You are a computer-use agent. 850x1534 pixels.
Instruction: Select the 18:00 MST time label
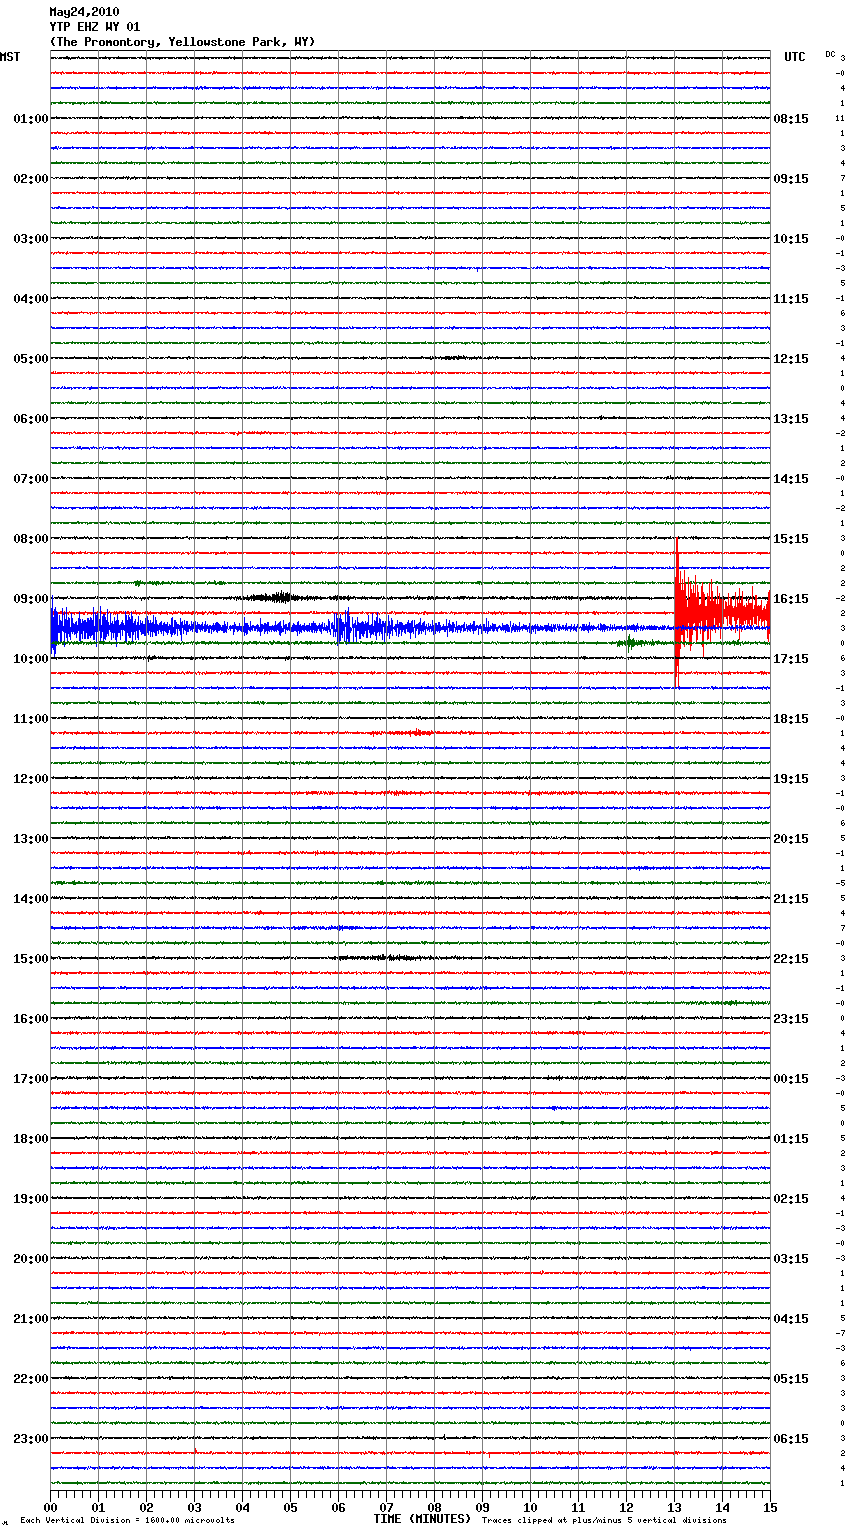30,1139
